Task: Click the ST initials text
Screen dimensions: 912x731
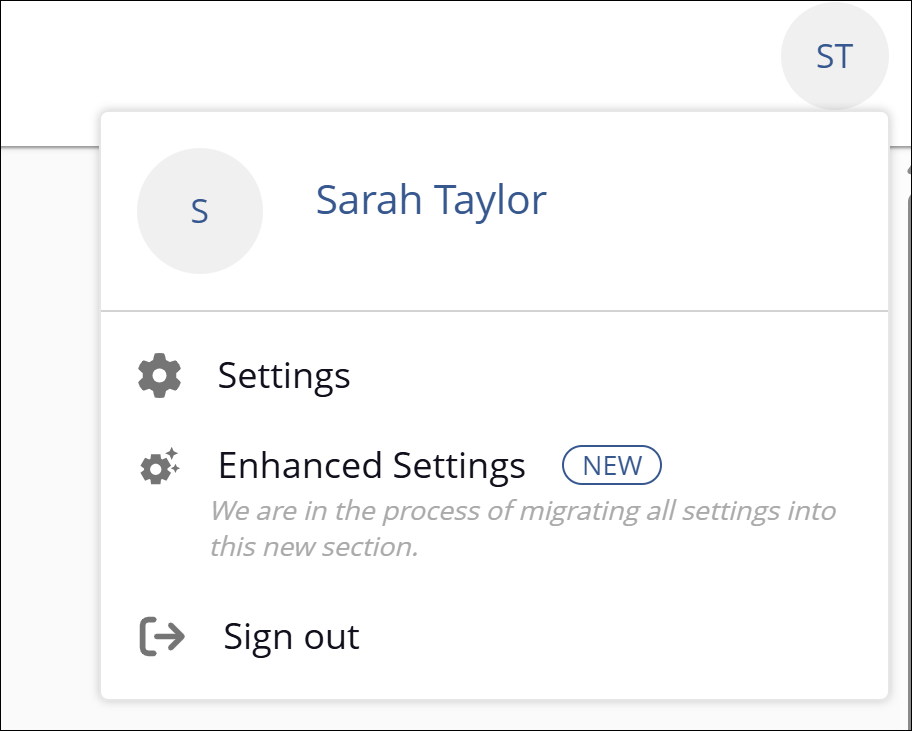Action: pyautogui.click(x=834, y=56)
